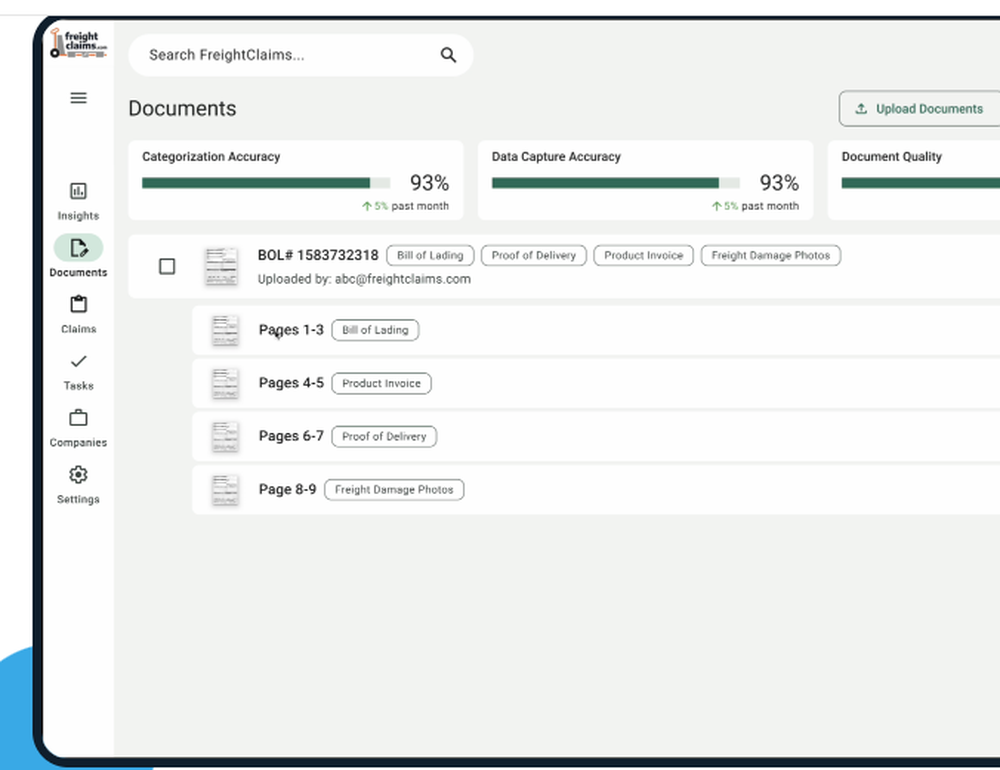
Task: Open the hamburger menu
Action: coord(78,98)
